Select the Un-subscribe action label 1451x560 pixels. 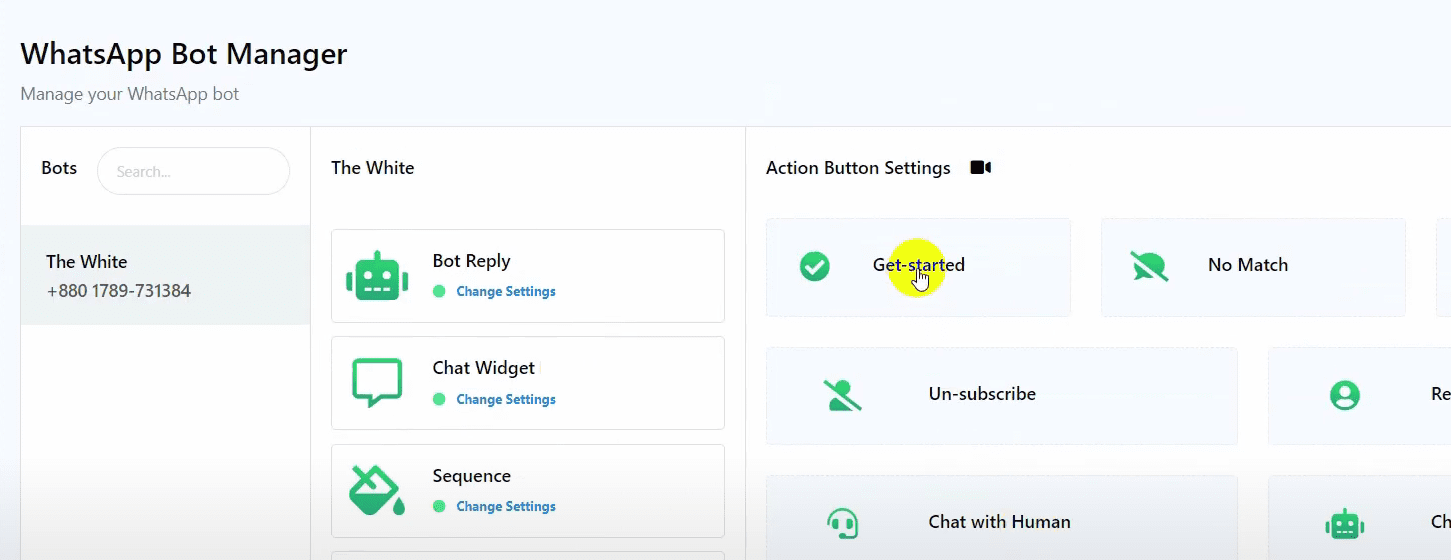click(x=982, y=394)
